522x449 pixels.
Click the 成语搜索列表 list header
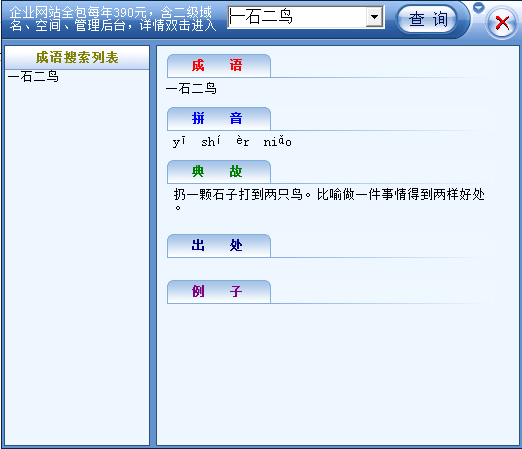click(x=77, y=58)
